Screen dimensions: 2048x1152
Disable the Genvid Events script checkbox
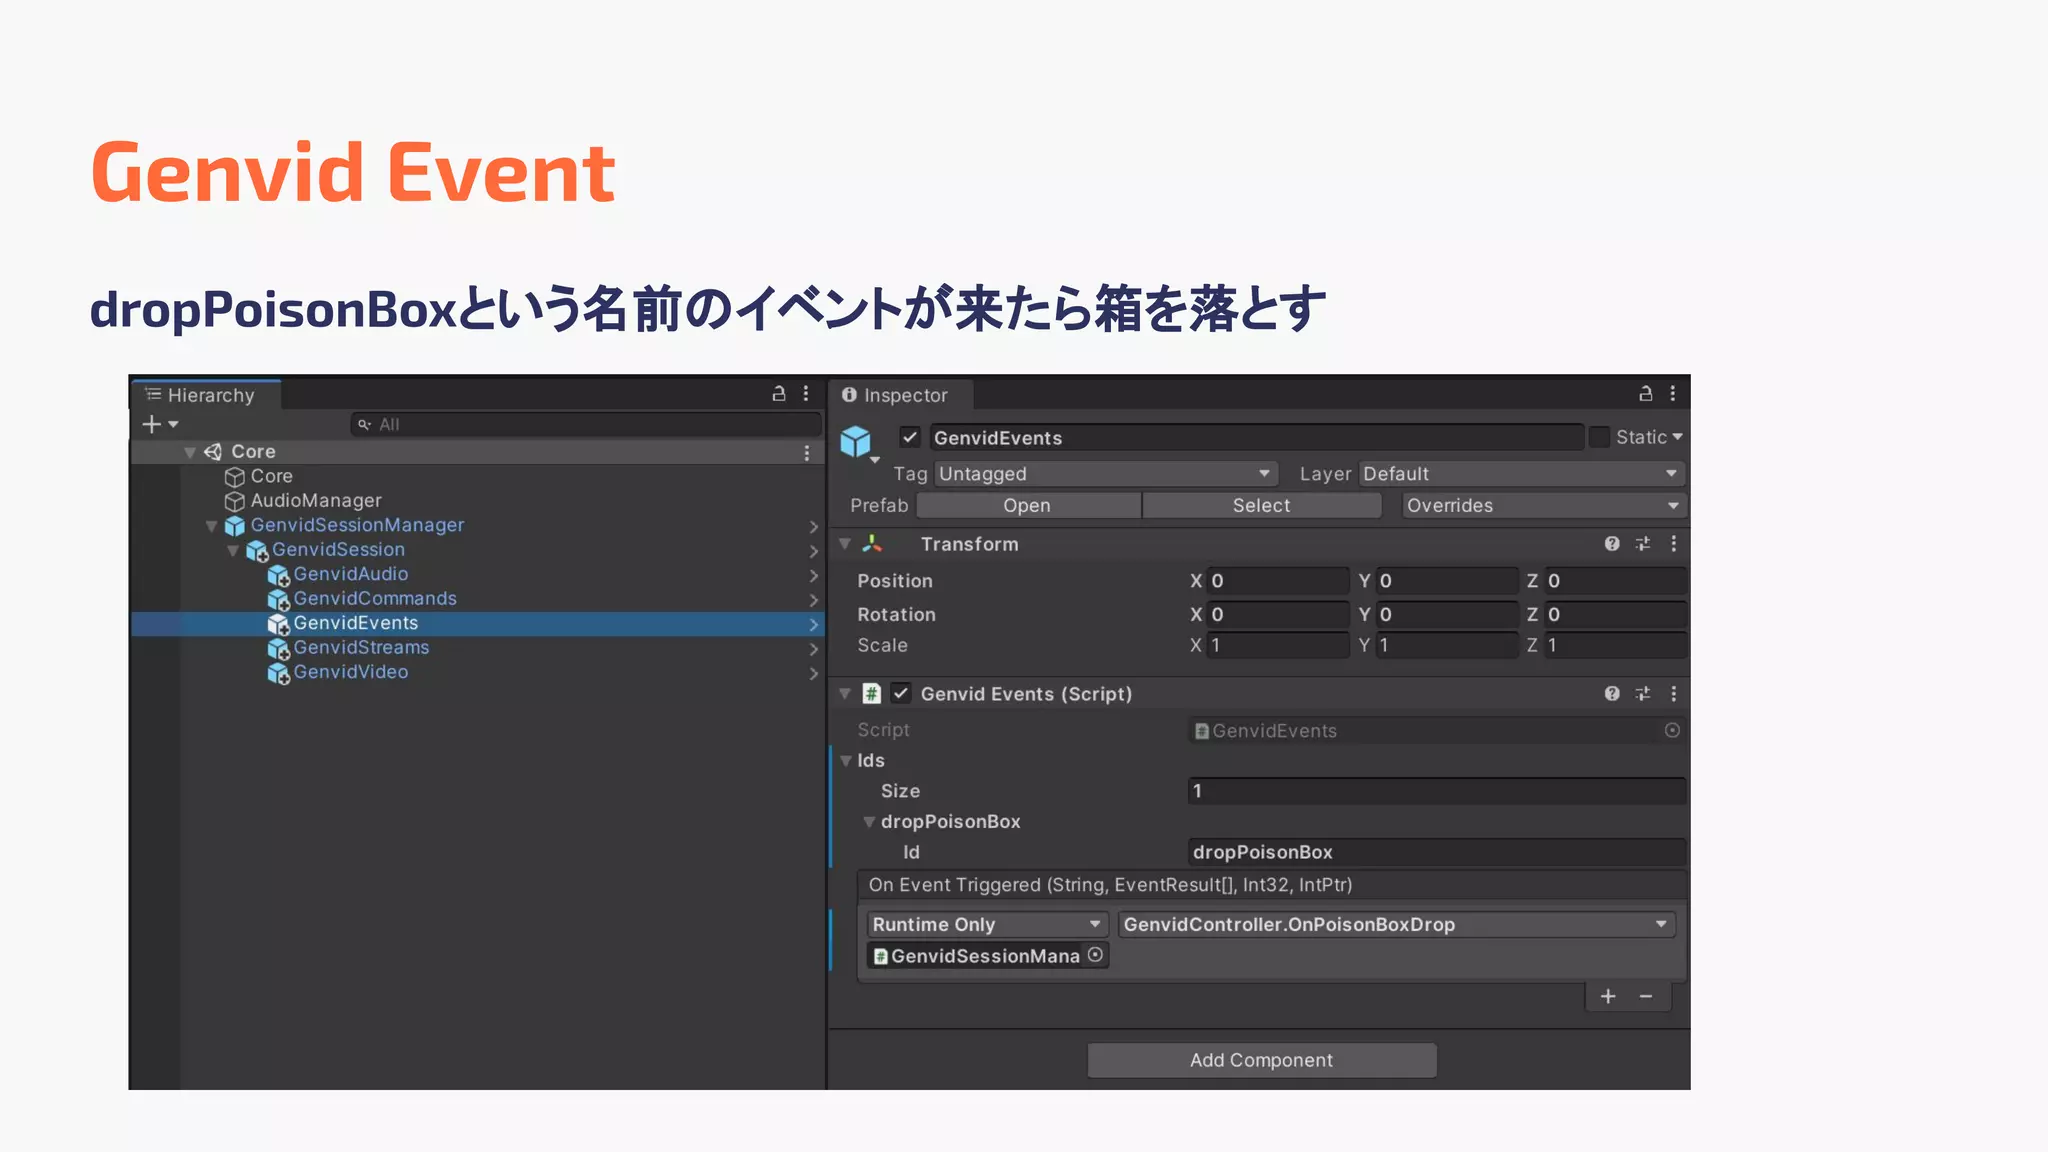pos(901,693)
